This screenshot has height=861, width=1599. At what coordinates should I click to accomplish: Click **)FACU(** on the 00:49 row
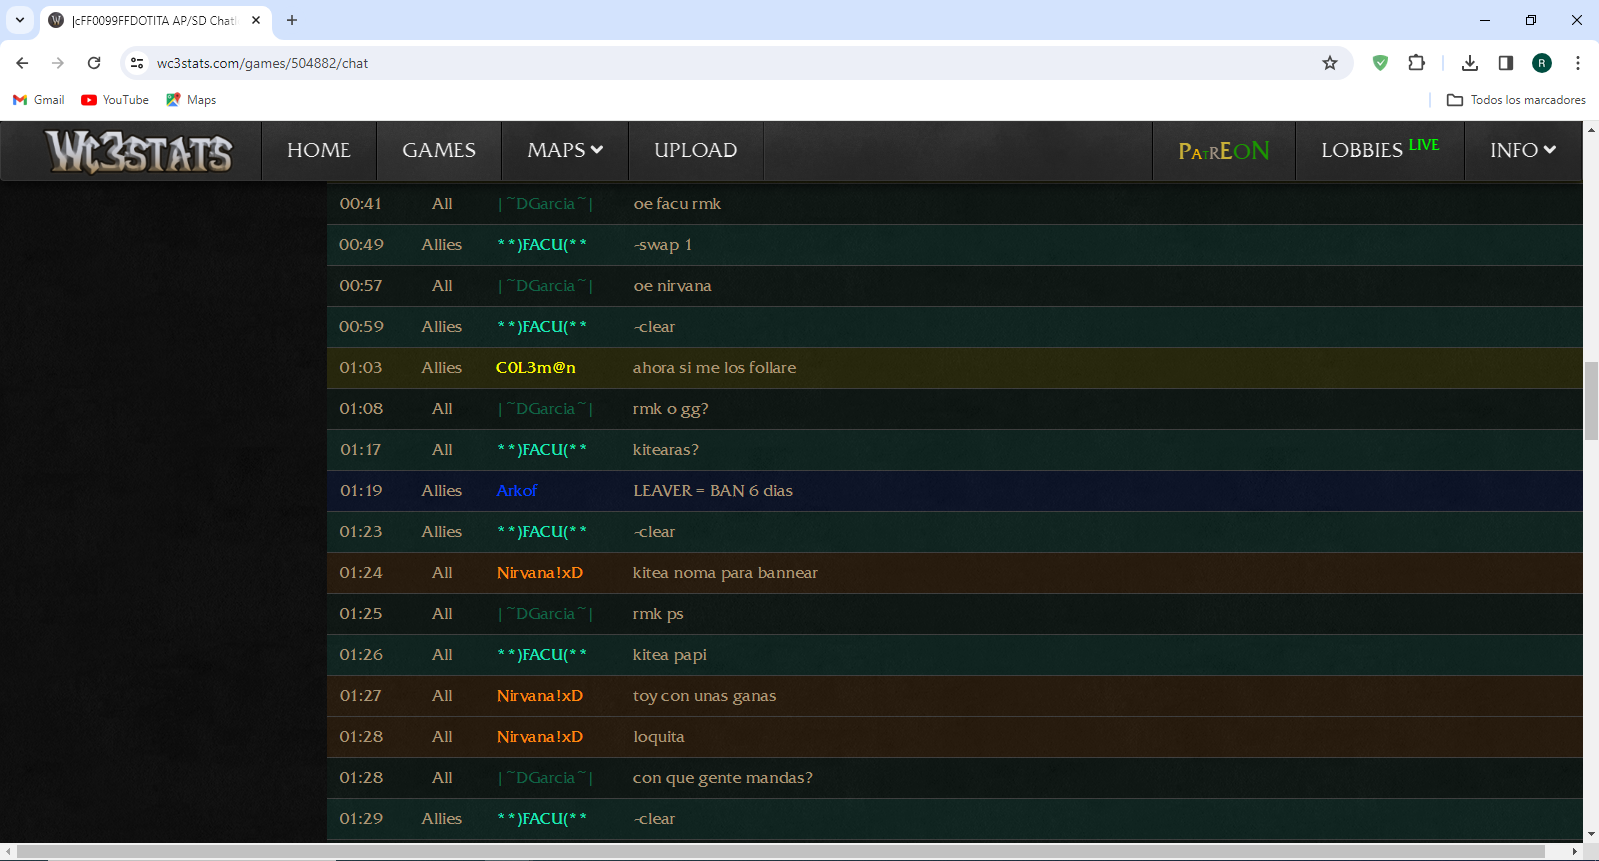pyautogui.click(x=542, y=245)
